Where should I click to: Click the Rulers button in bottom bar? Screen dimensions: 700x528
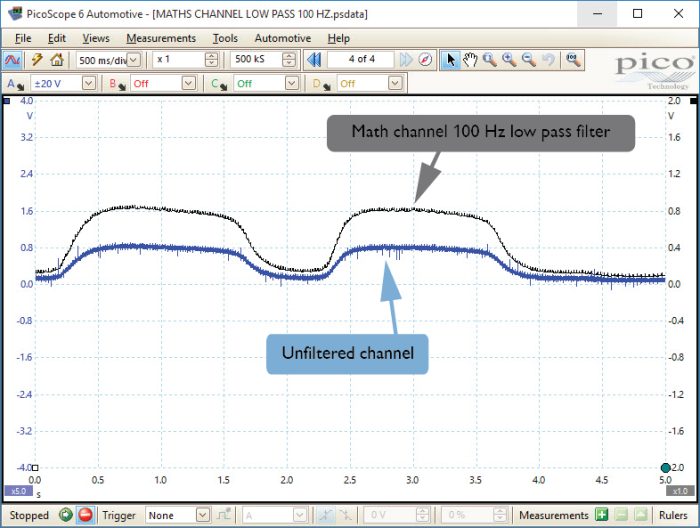tap(673, 515)
